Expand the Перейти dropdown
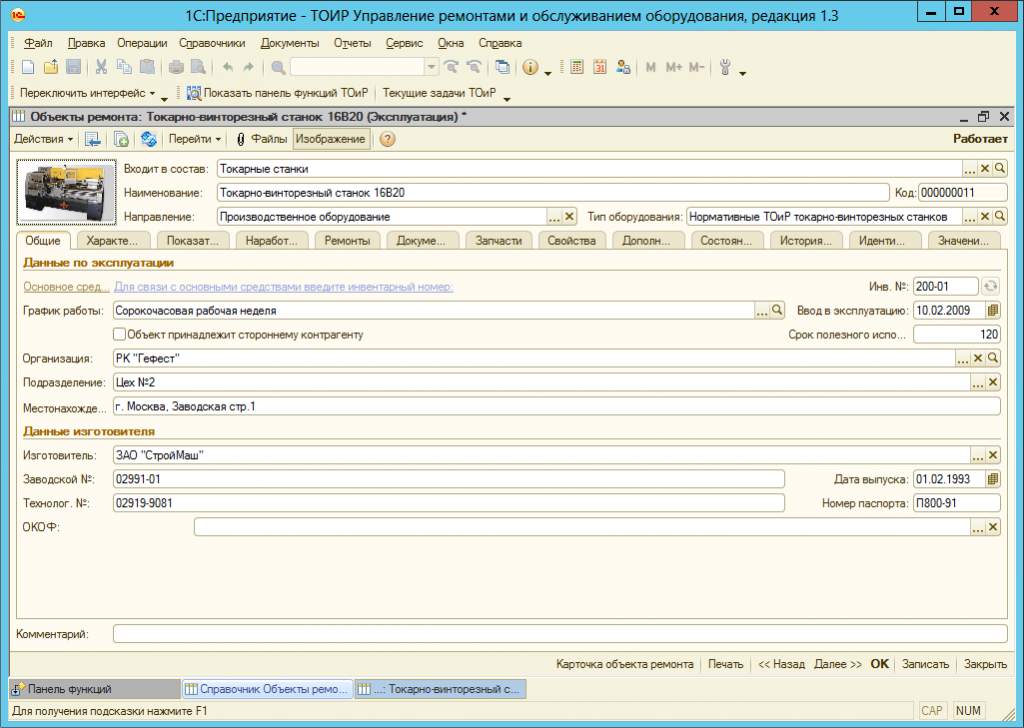The height and width of the screenshot is (728, 1024). coord(195,139)
